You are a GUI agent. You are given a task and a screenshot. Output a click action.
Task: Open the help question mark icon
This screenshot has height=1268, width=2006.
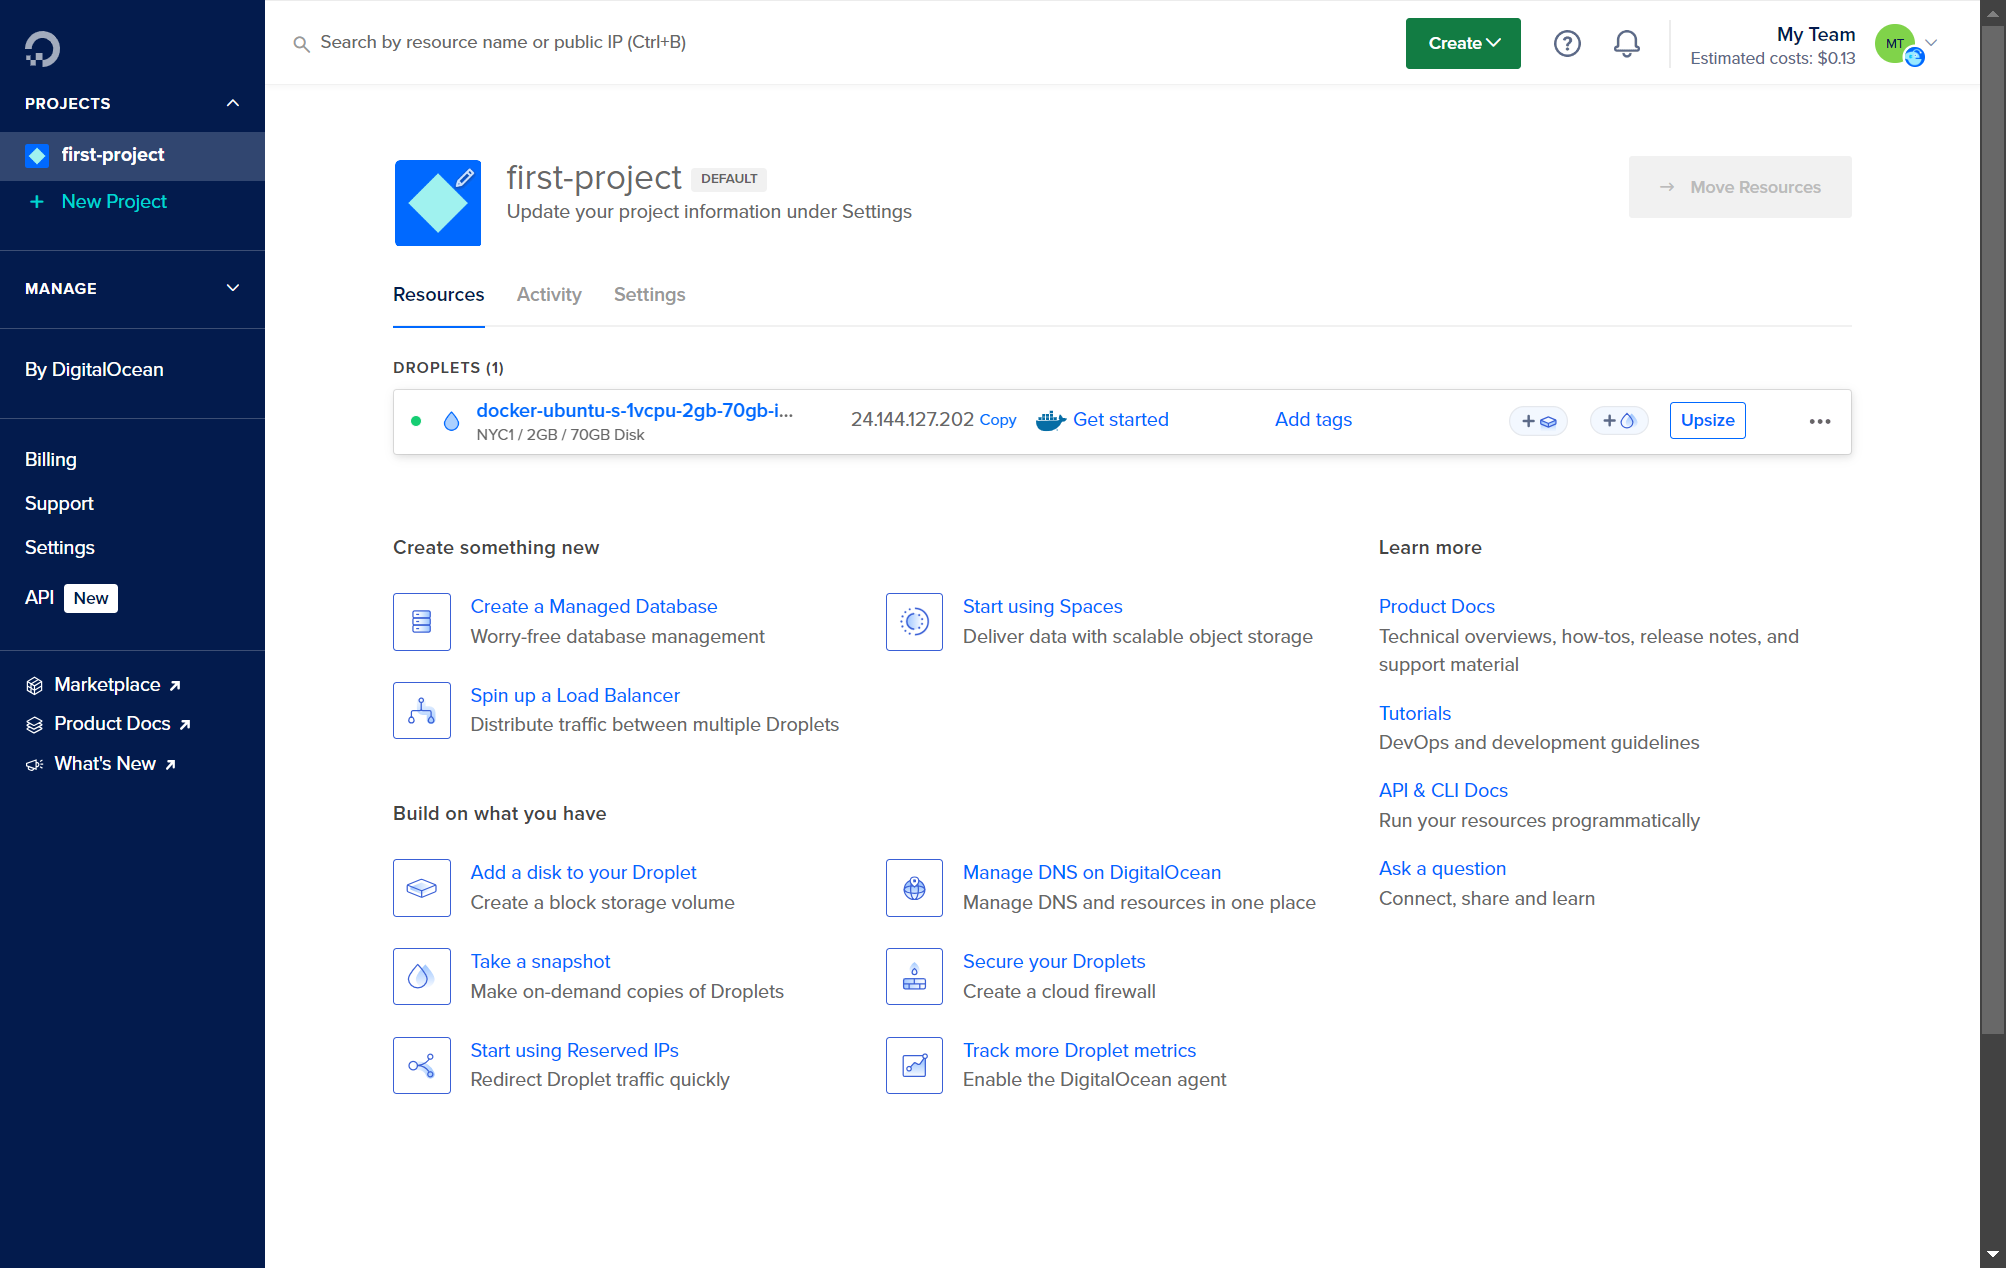[x=1567, y=43]
